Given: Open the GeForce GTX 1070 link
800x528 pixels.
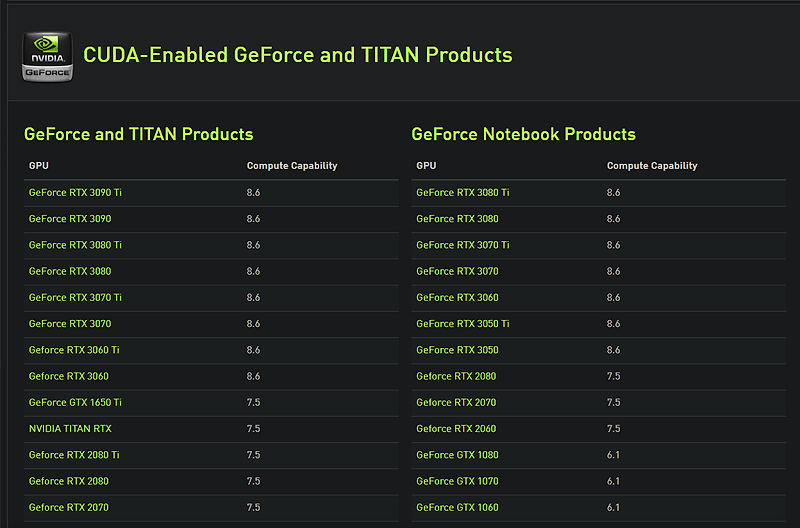Looking at the screenshot, I should click(457, 482).
